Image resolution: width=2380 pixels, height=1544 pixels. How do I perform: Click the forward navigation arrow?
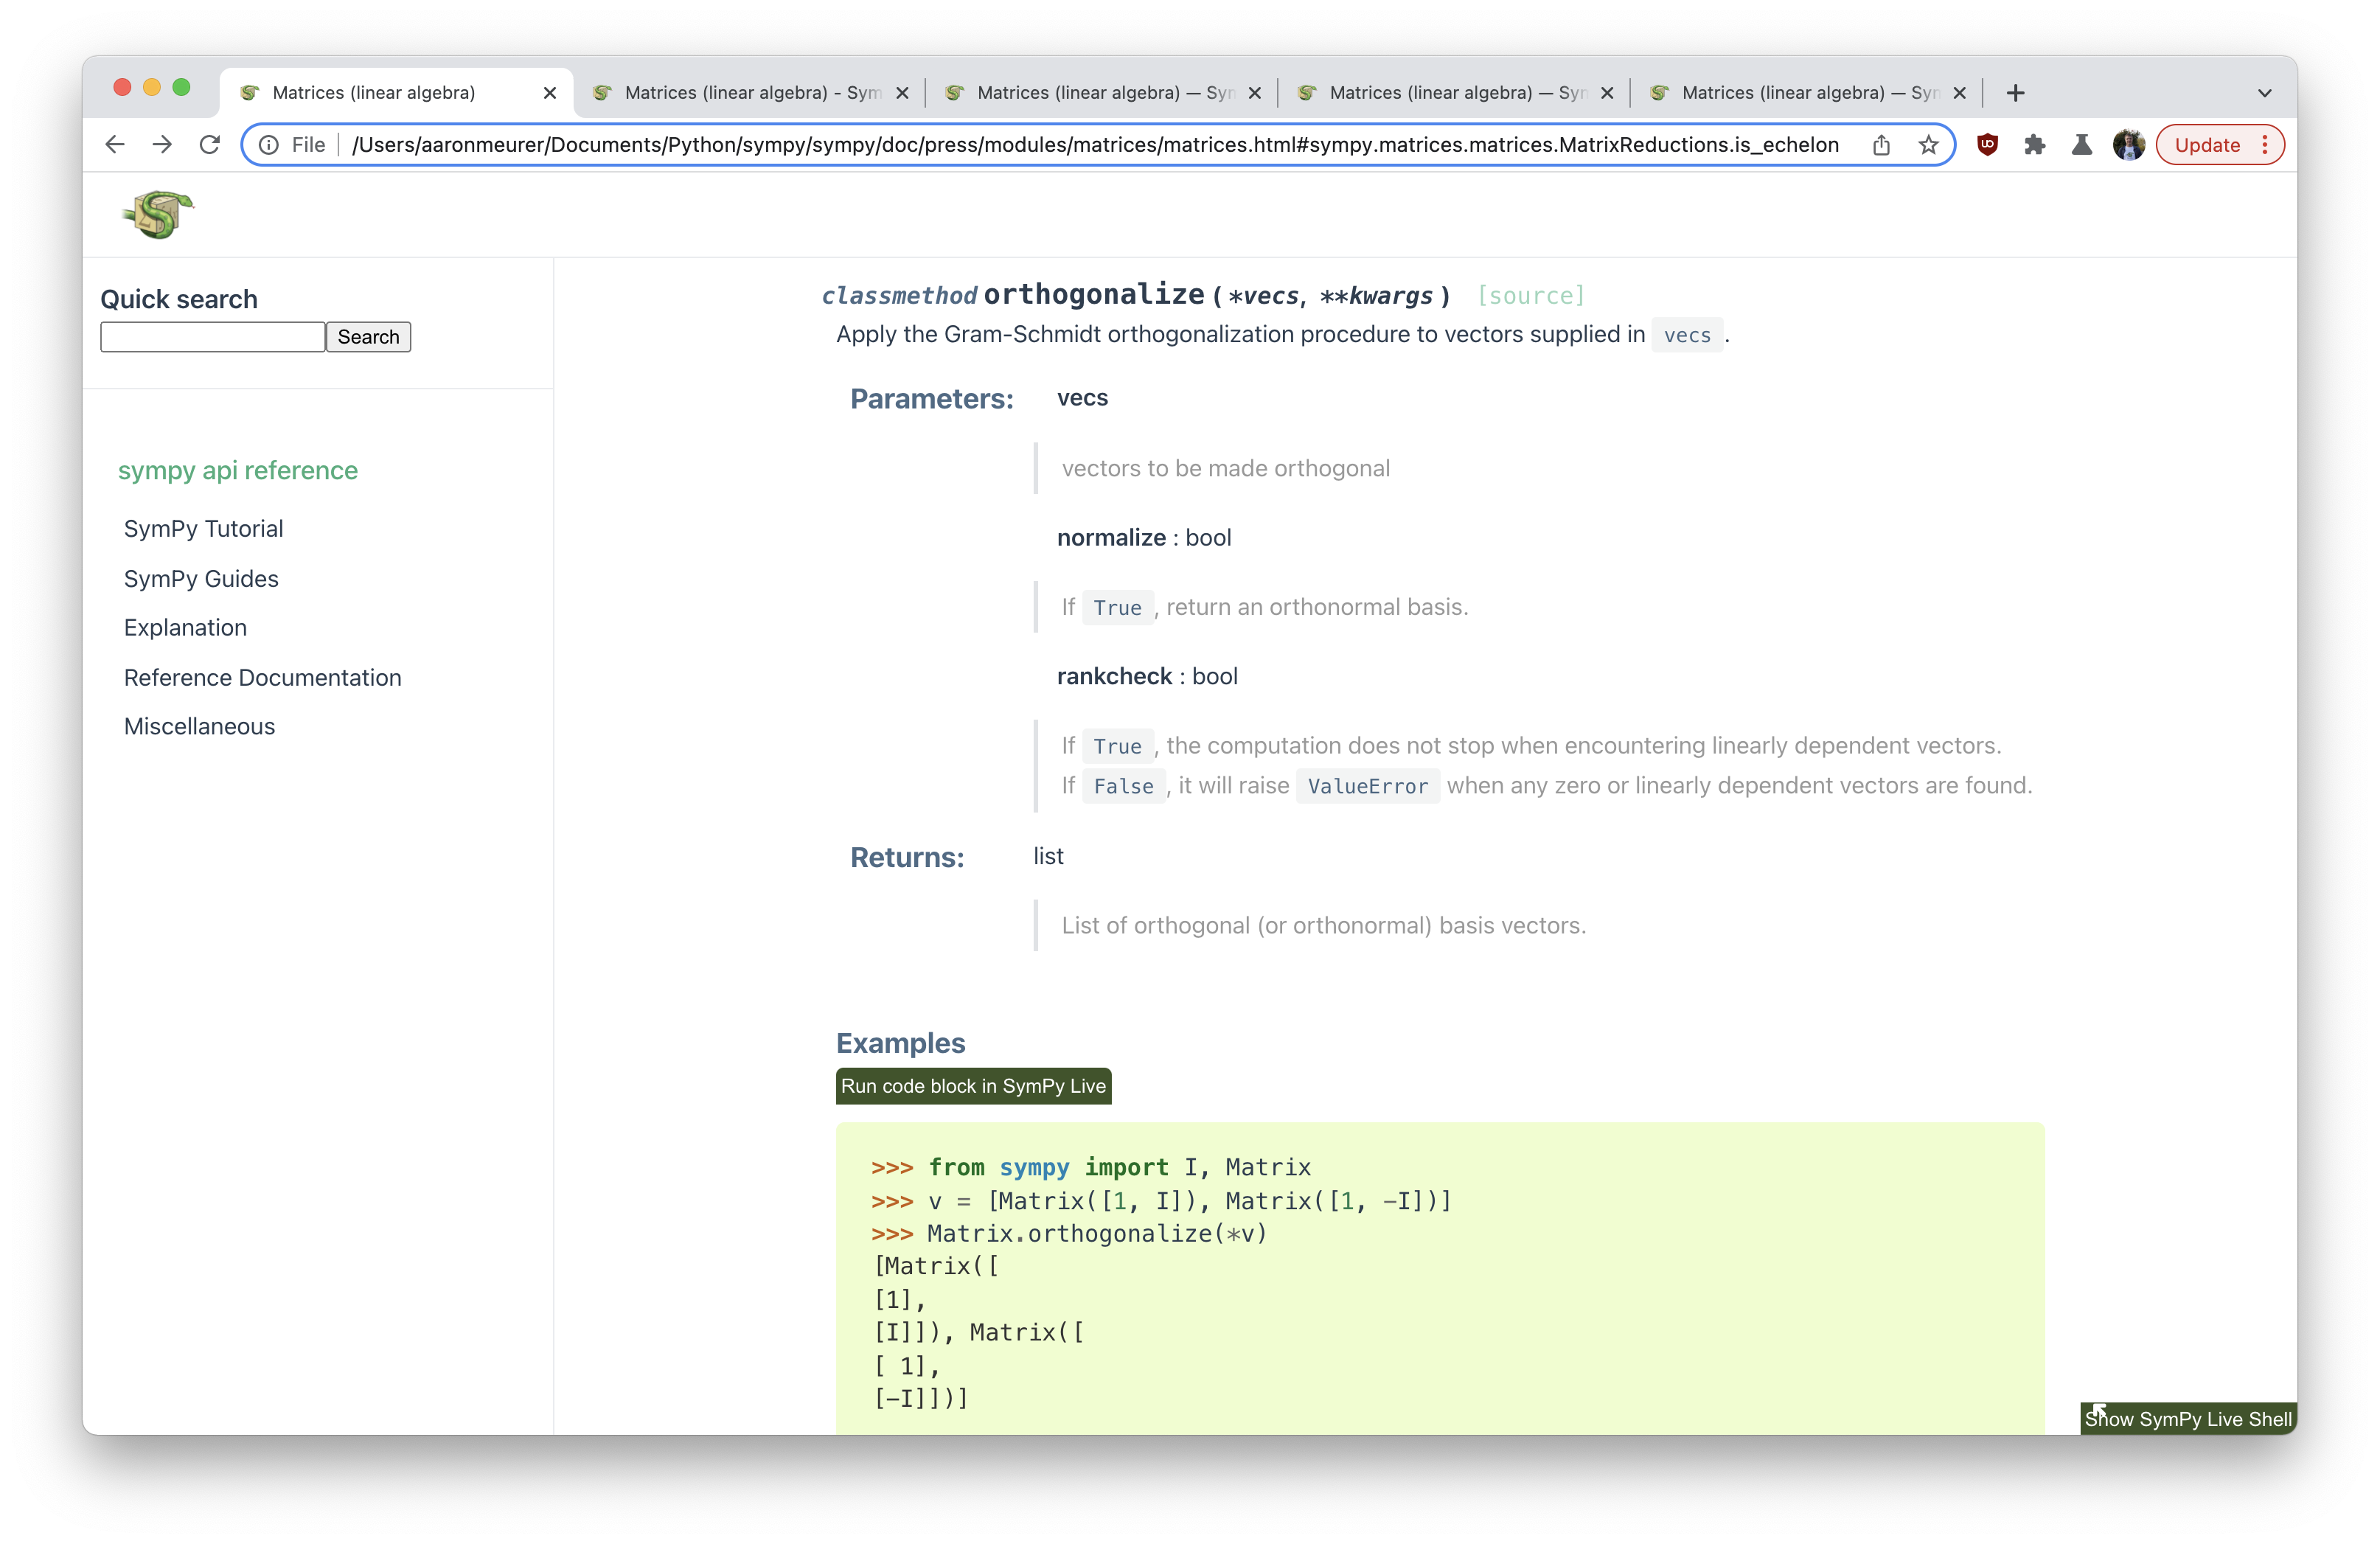click(x=162, y=144)
